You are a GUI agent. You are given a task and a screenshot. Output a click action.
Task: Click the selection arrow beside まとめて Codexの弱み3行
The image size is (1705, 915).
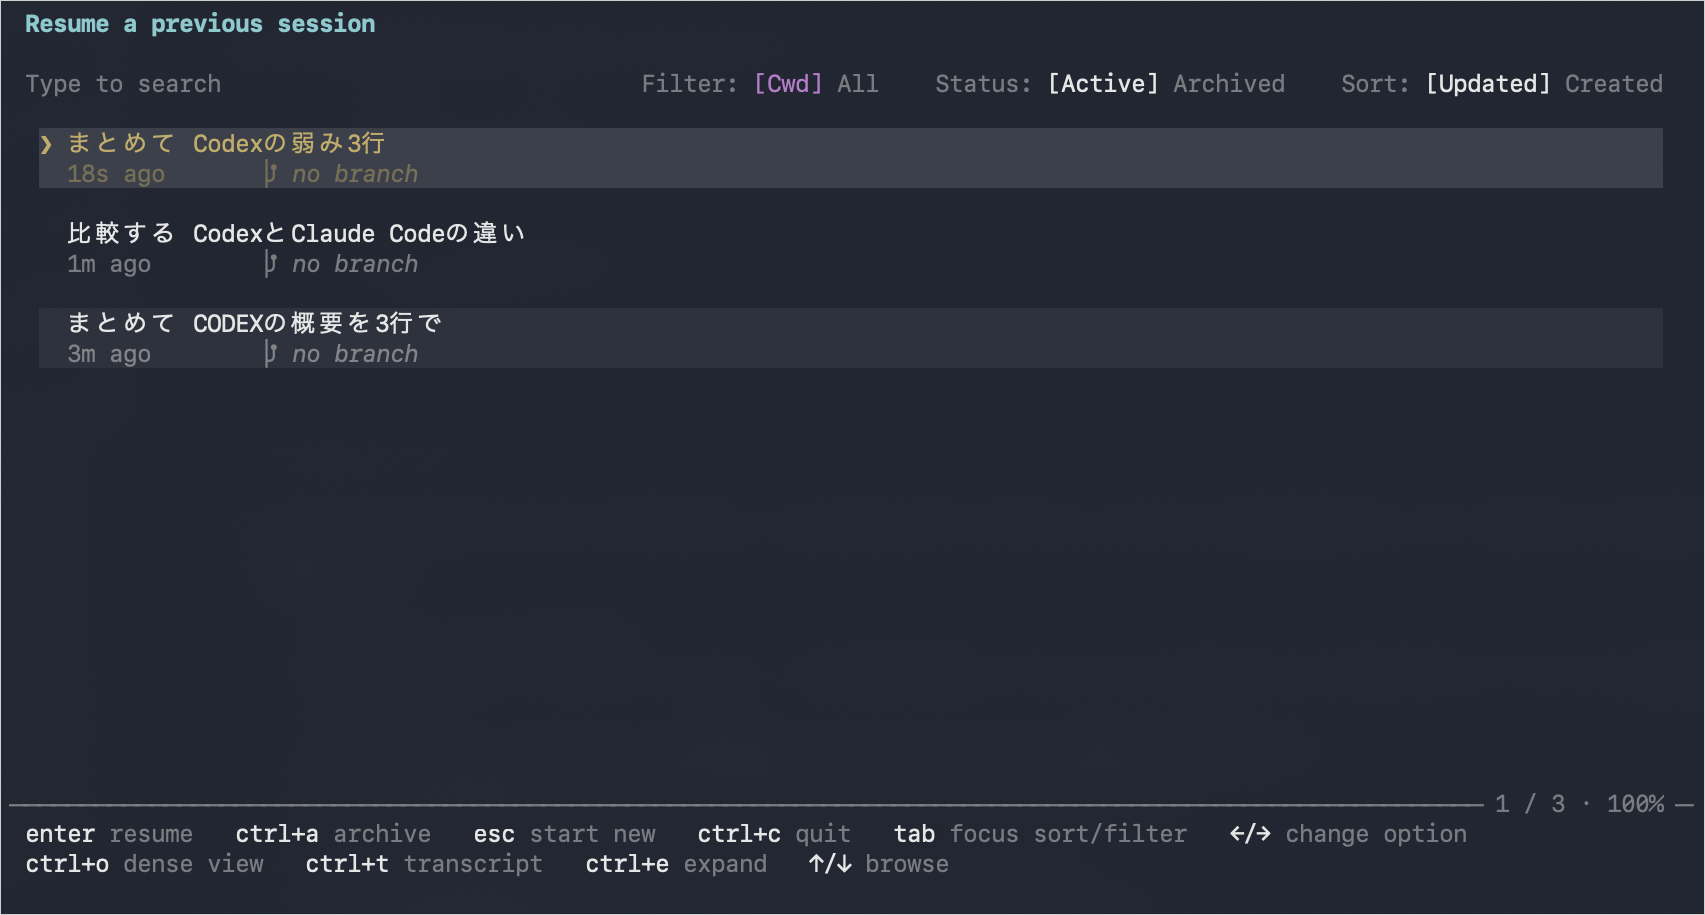point(46,144)
